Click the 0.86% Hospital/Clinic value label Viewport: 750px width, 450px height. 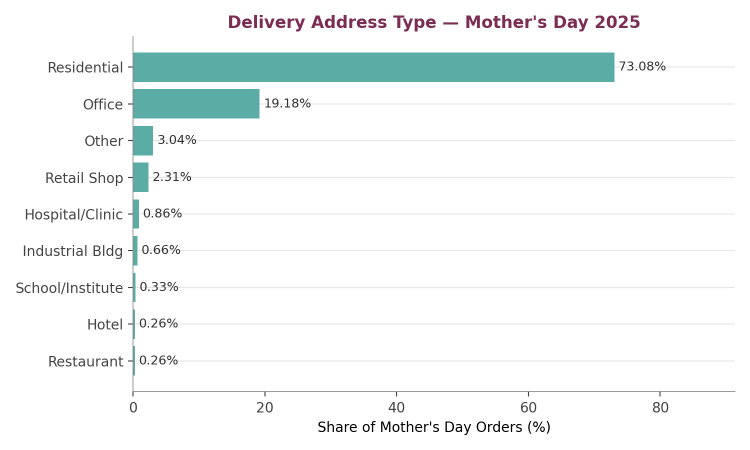pyautogui.click(x=163, y=213)
